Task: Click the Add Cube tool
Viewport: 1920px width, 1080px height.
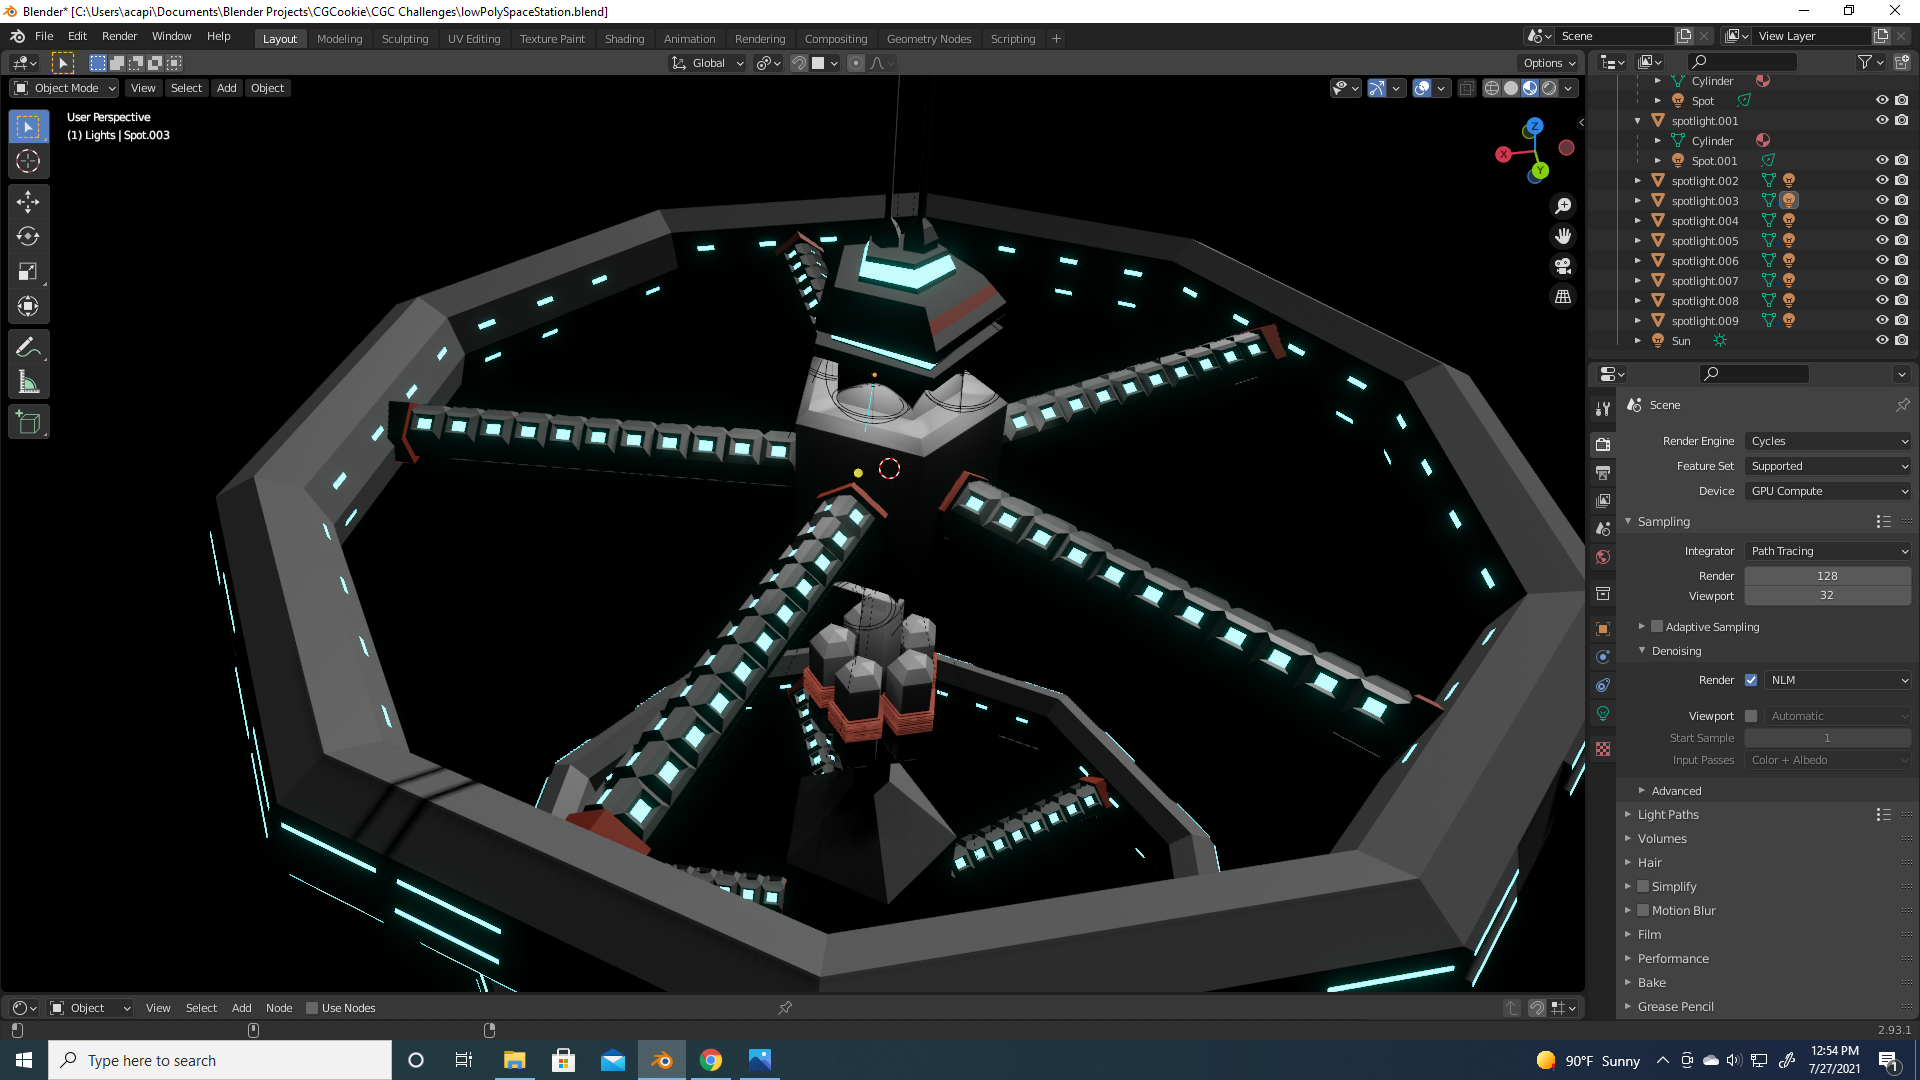Action: (28, 423)
